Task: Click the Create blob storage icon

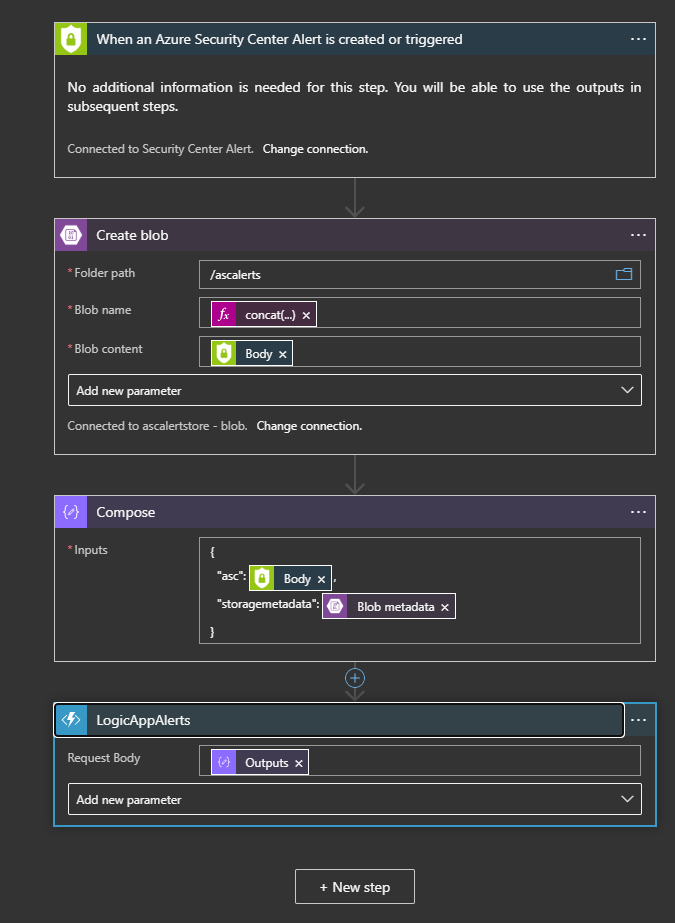Action: tap(71, 236)
